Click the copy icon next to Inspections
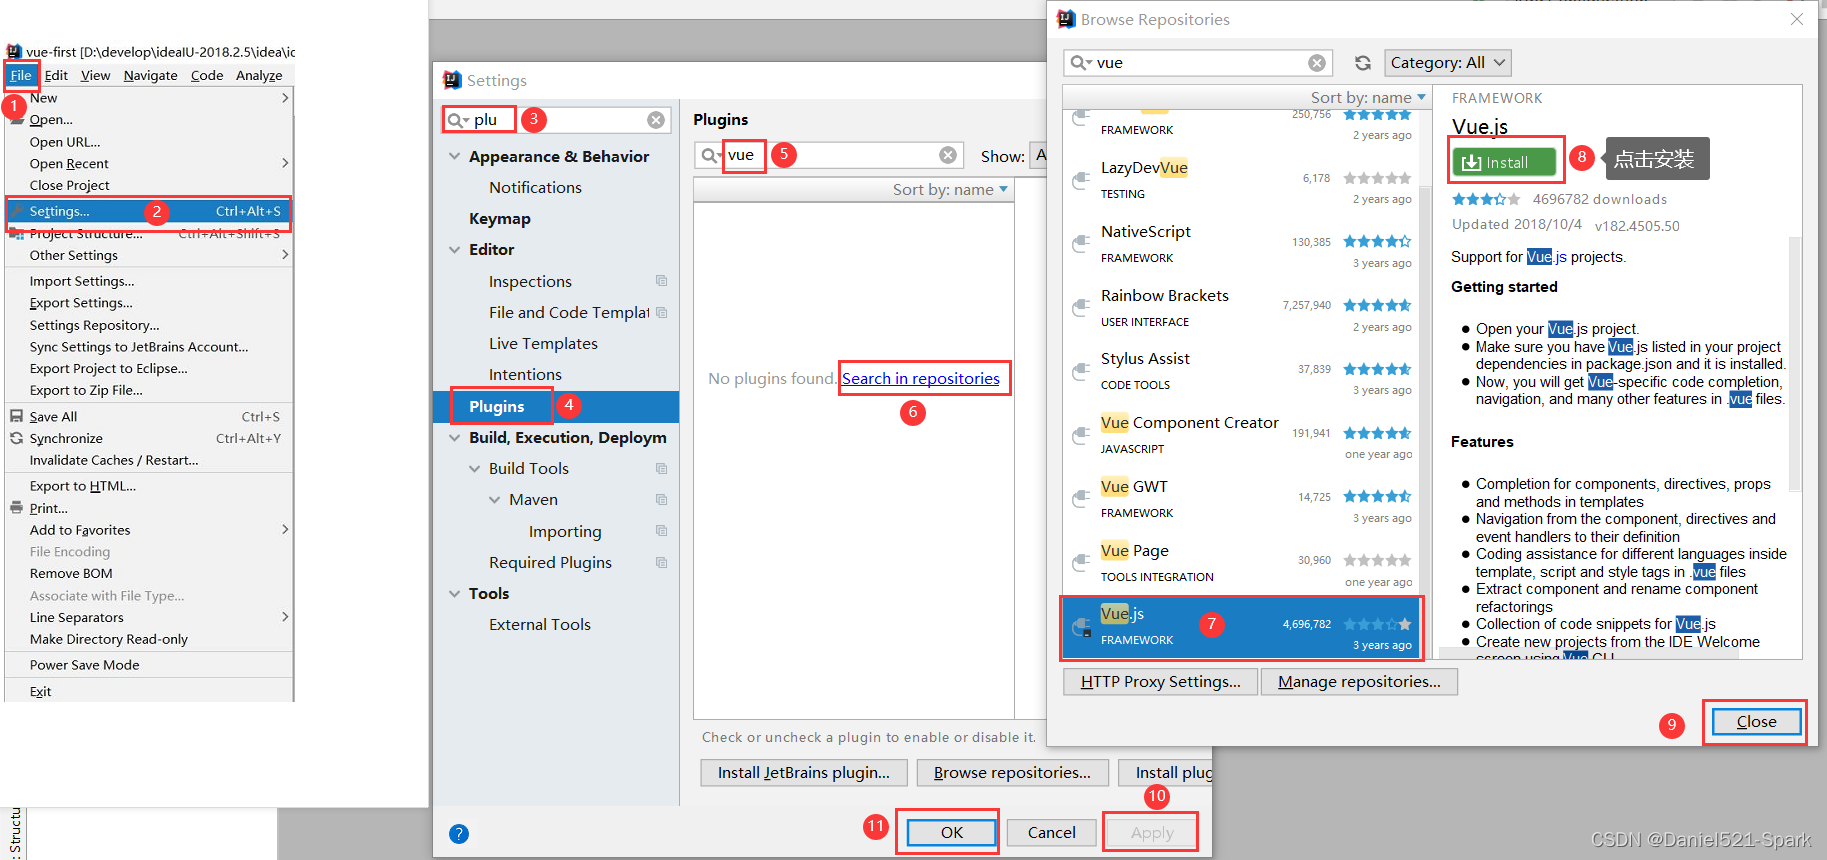The image size is (1827, 860). (661, 281)
